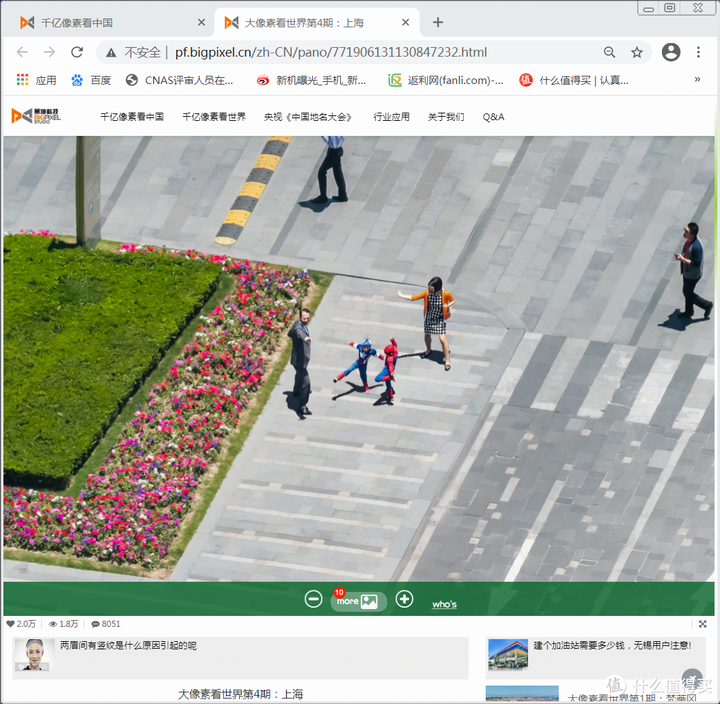This screenshot has width=720, height=704.
Task: View the not-secure site warning icon
Action: coord(111,53)
